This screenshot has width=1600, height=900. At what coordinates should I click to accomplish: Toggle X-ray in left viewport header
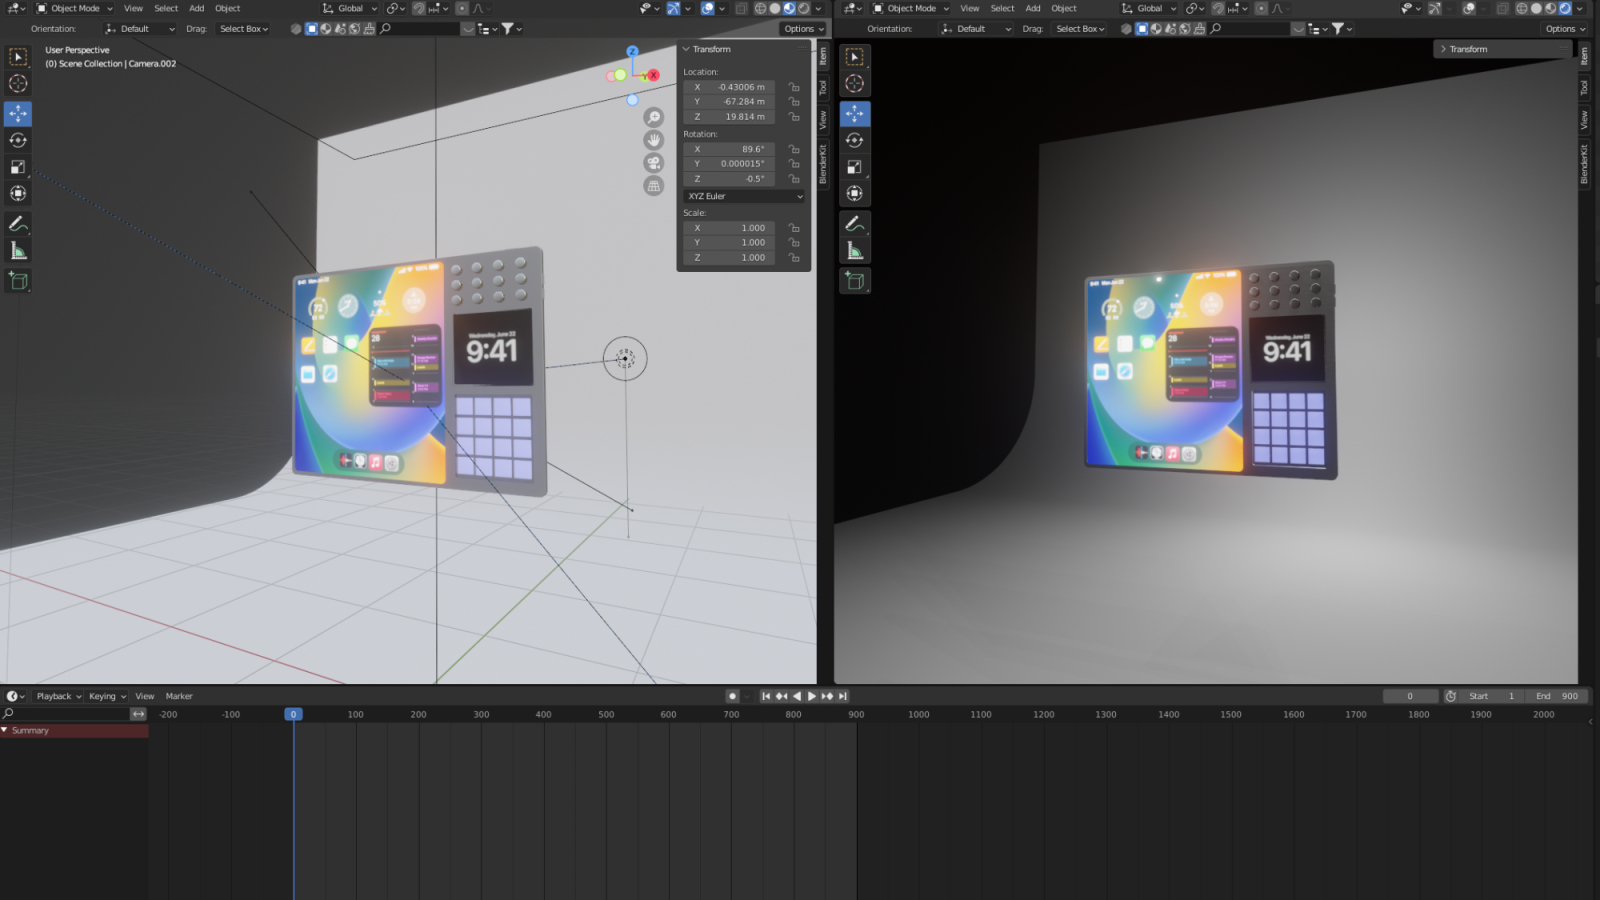pos(741,8)
